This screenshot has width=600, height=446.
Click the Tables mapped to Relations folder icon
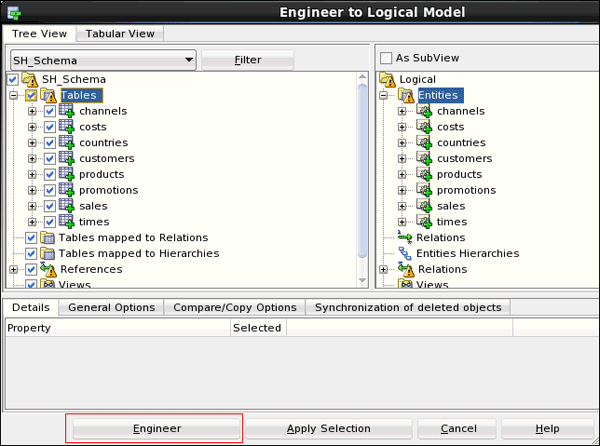click(x=47, y=238)
